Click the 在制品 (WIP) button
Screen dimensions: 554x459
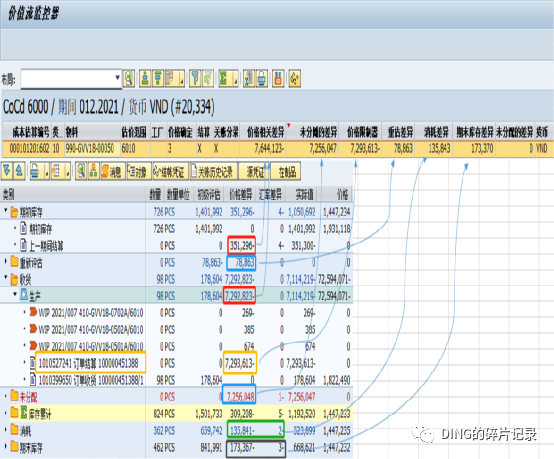point(285,171)
